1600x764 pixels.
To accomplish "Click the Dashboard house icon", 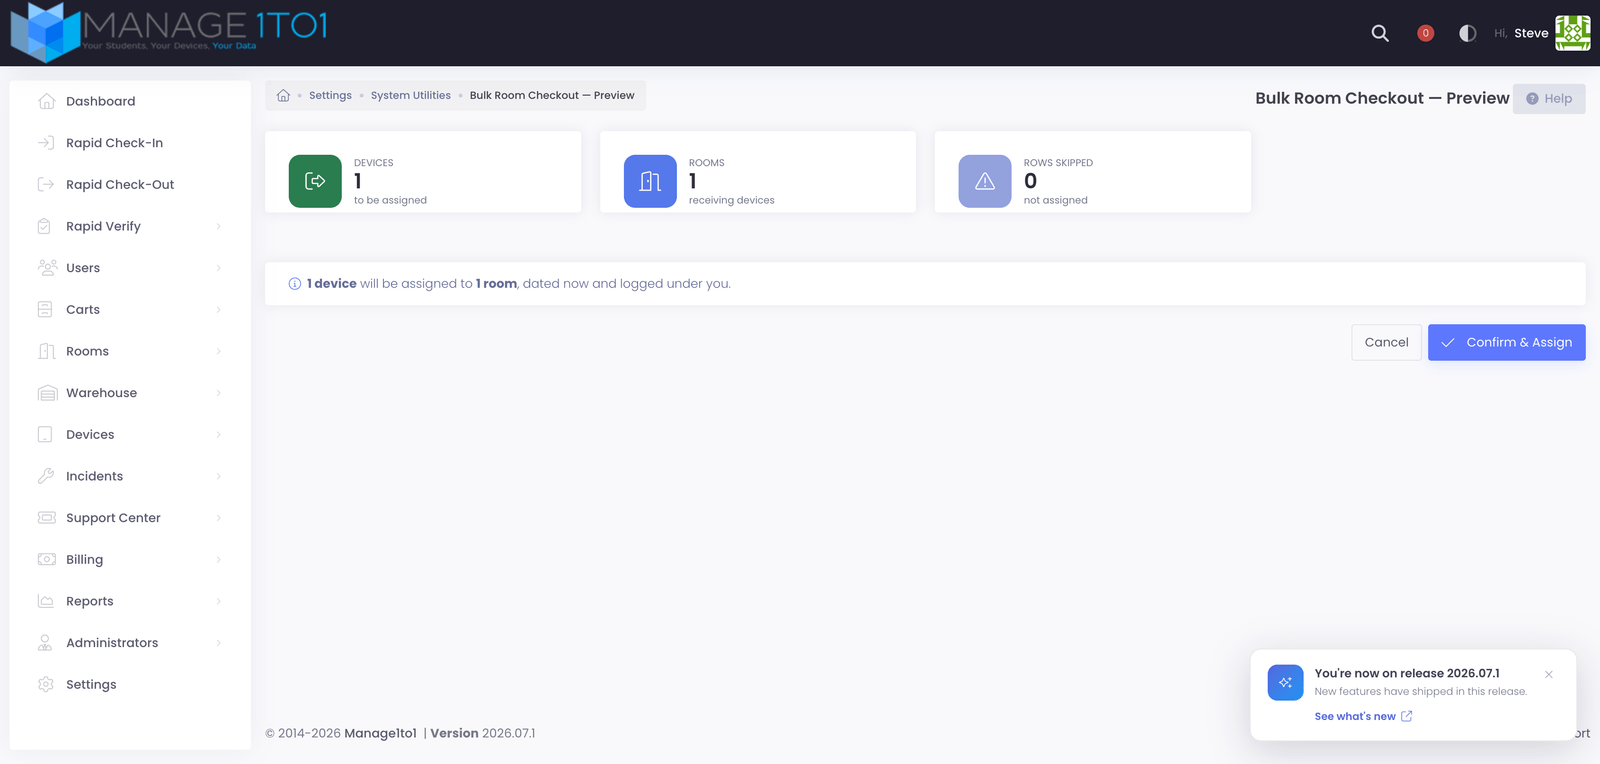I will pyautogui.click(x=46, y=101).
